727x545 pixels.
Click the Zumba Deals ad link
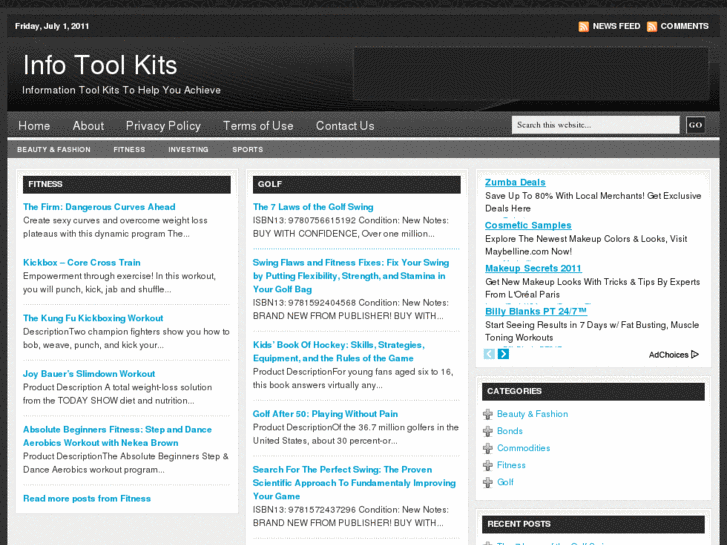tap(515, 182)
